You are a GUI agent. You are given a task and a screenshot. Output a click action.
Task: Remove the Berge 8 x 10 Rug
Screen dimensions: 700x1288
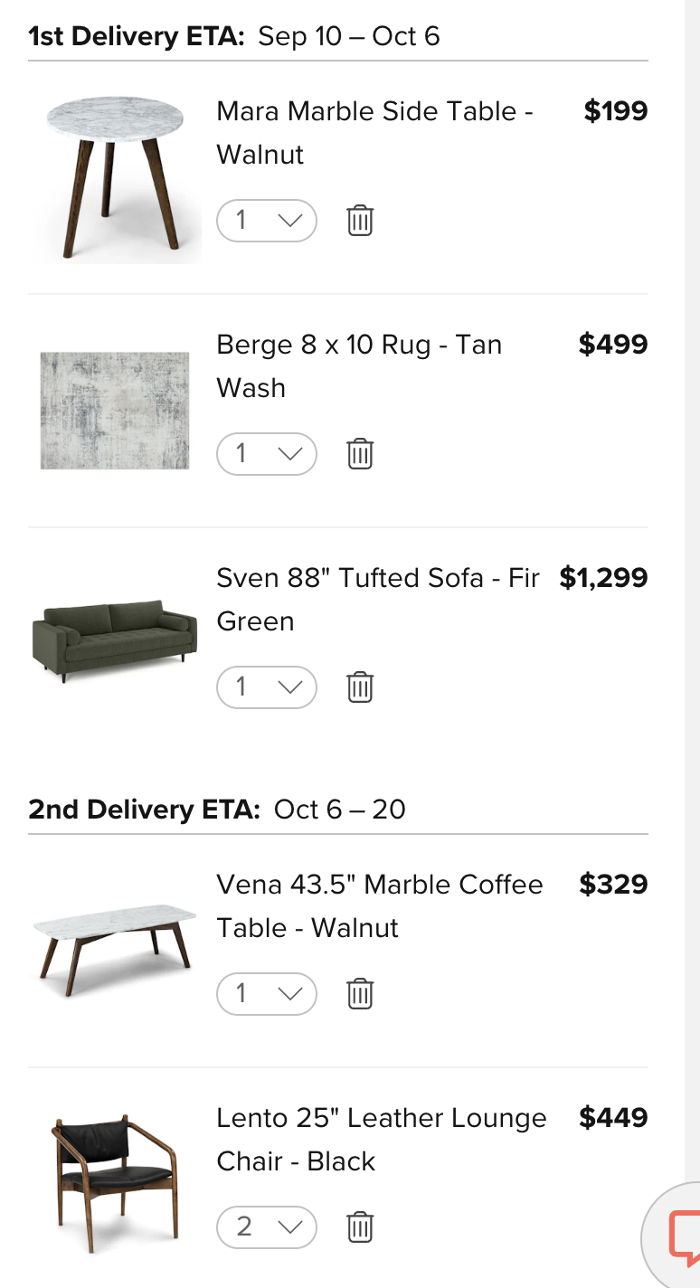(360, 454)
